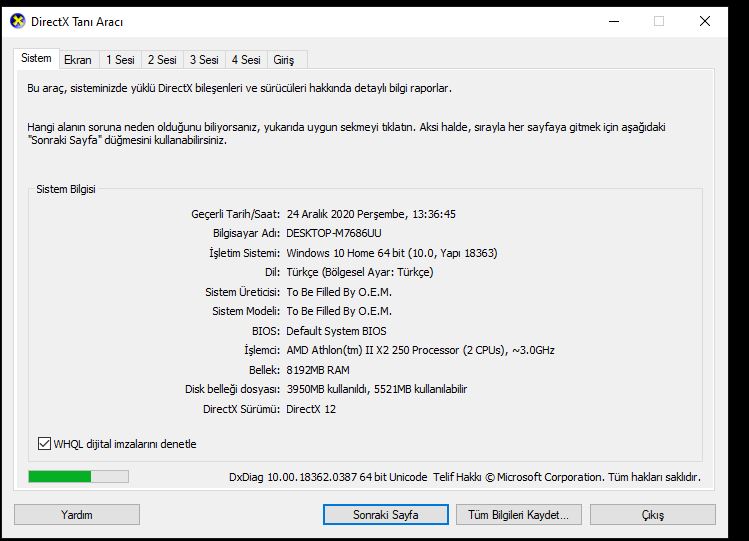Click the BIOS label
The width and height of the screenshot is (749, 541).
(266, 331)
